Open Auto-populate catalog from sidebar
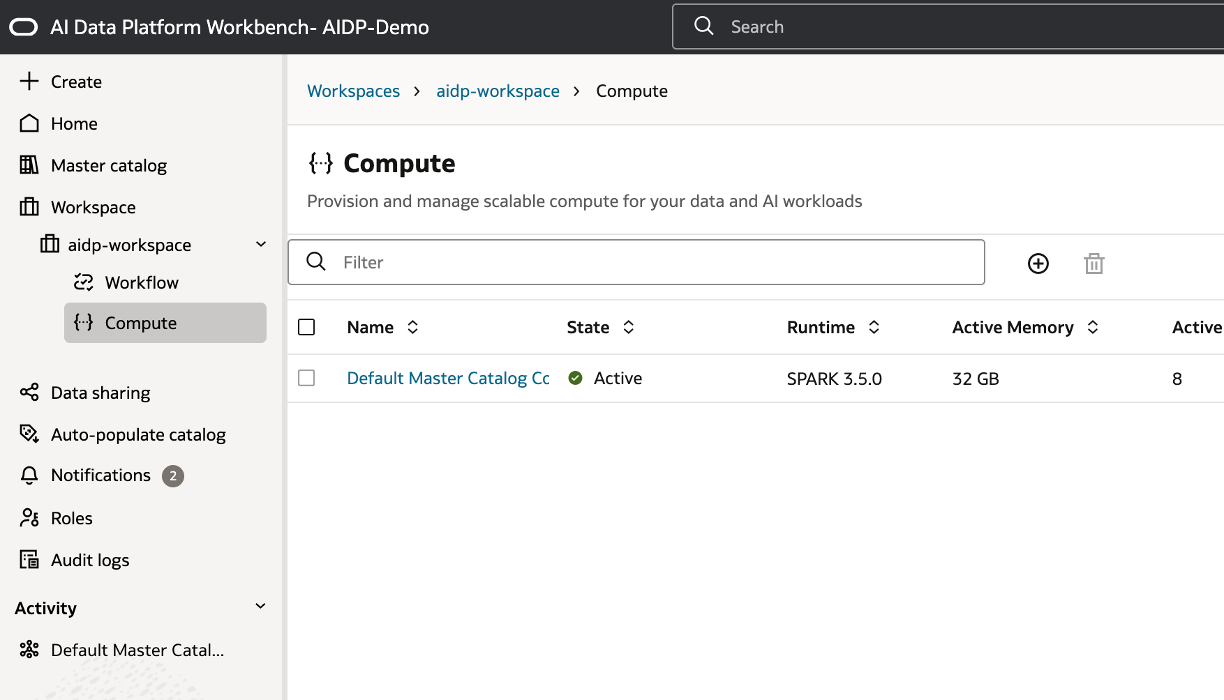The width and height of the screenshot is (1224, 700). (138, 435)
